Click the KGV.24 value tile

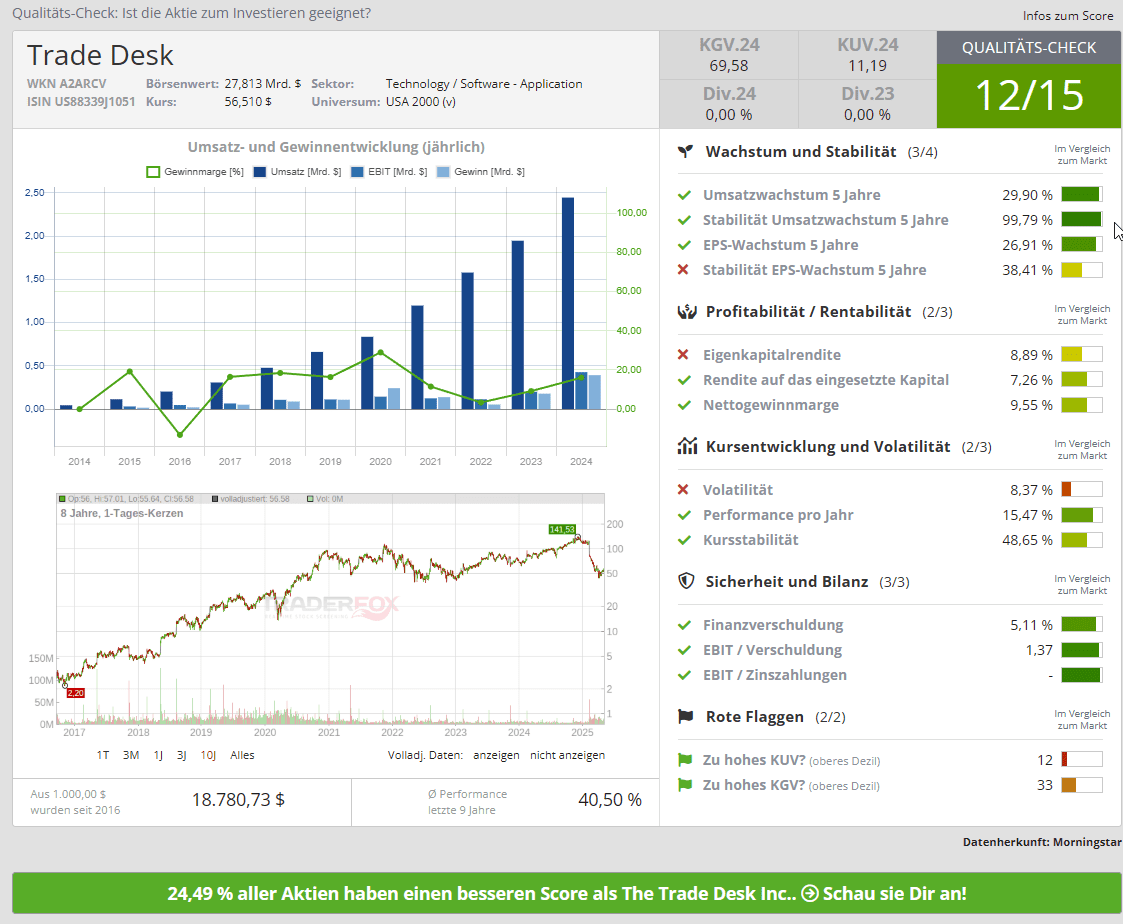729,55
